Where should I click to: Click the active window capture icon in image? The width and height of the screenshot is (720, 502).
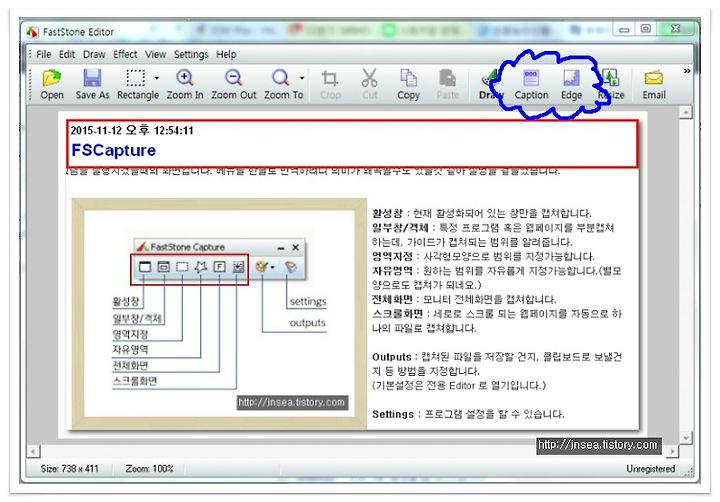pos(145,266)
